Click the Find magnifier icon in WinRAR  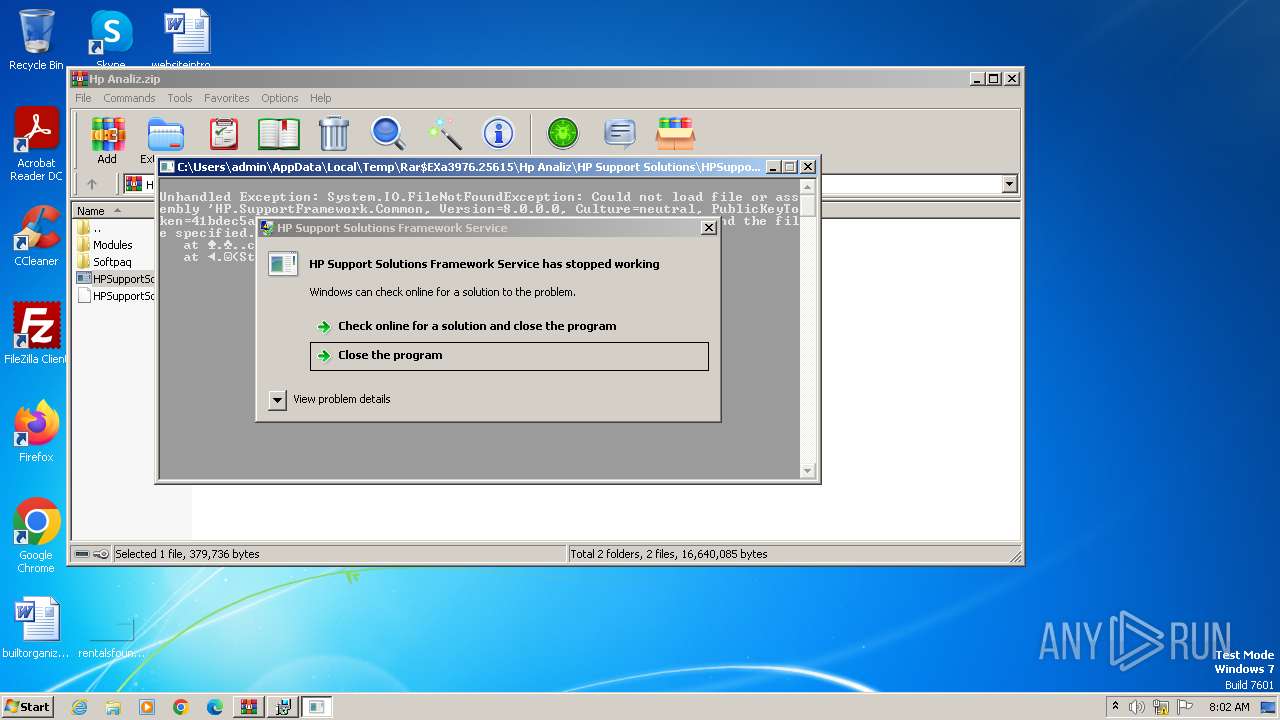point(388,133)
